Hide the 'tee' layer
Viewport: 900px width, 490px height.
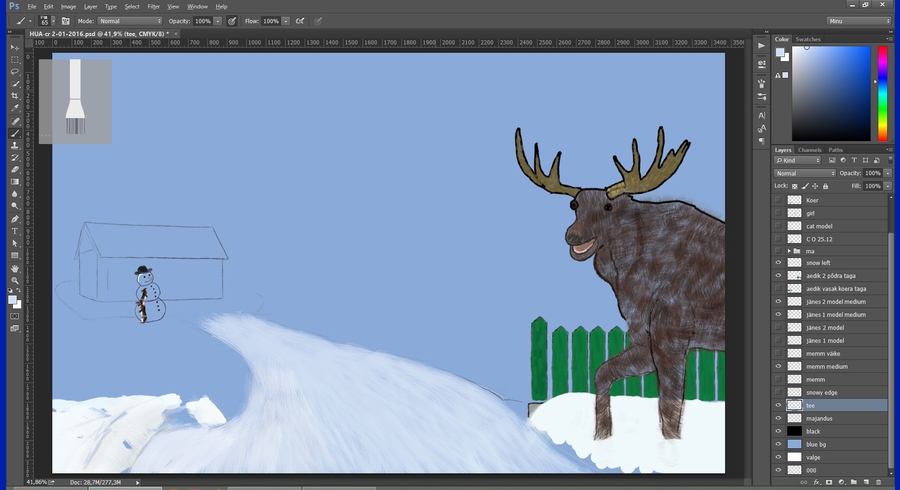[x=778, y=405]
